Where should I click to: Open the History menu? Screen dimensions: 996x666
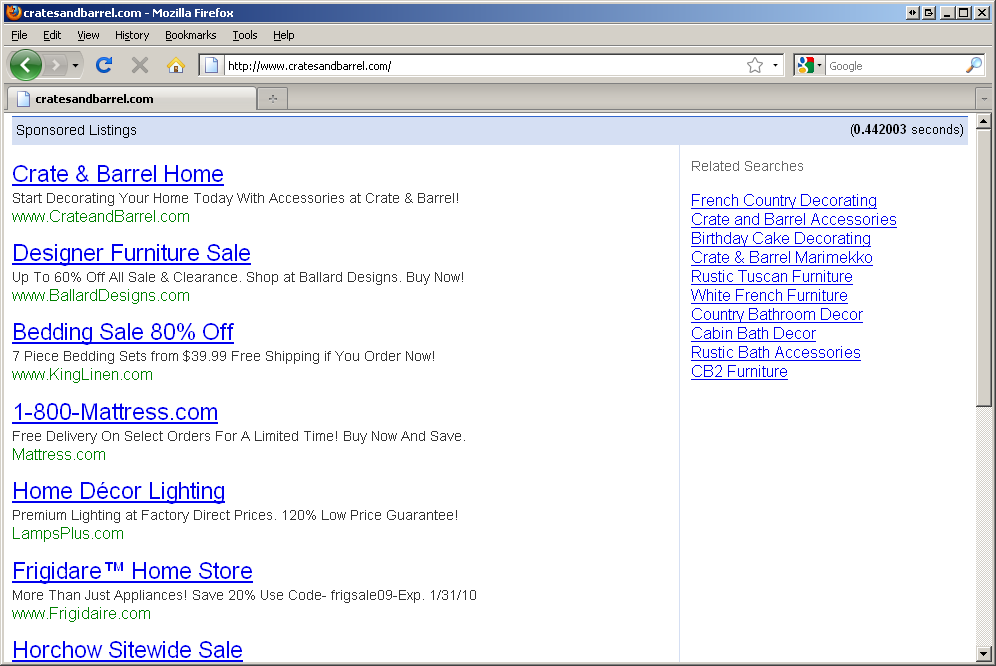tap(131, 35)
